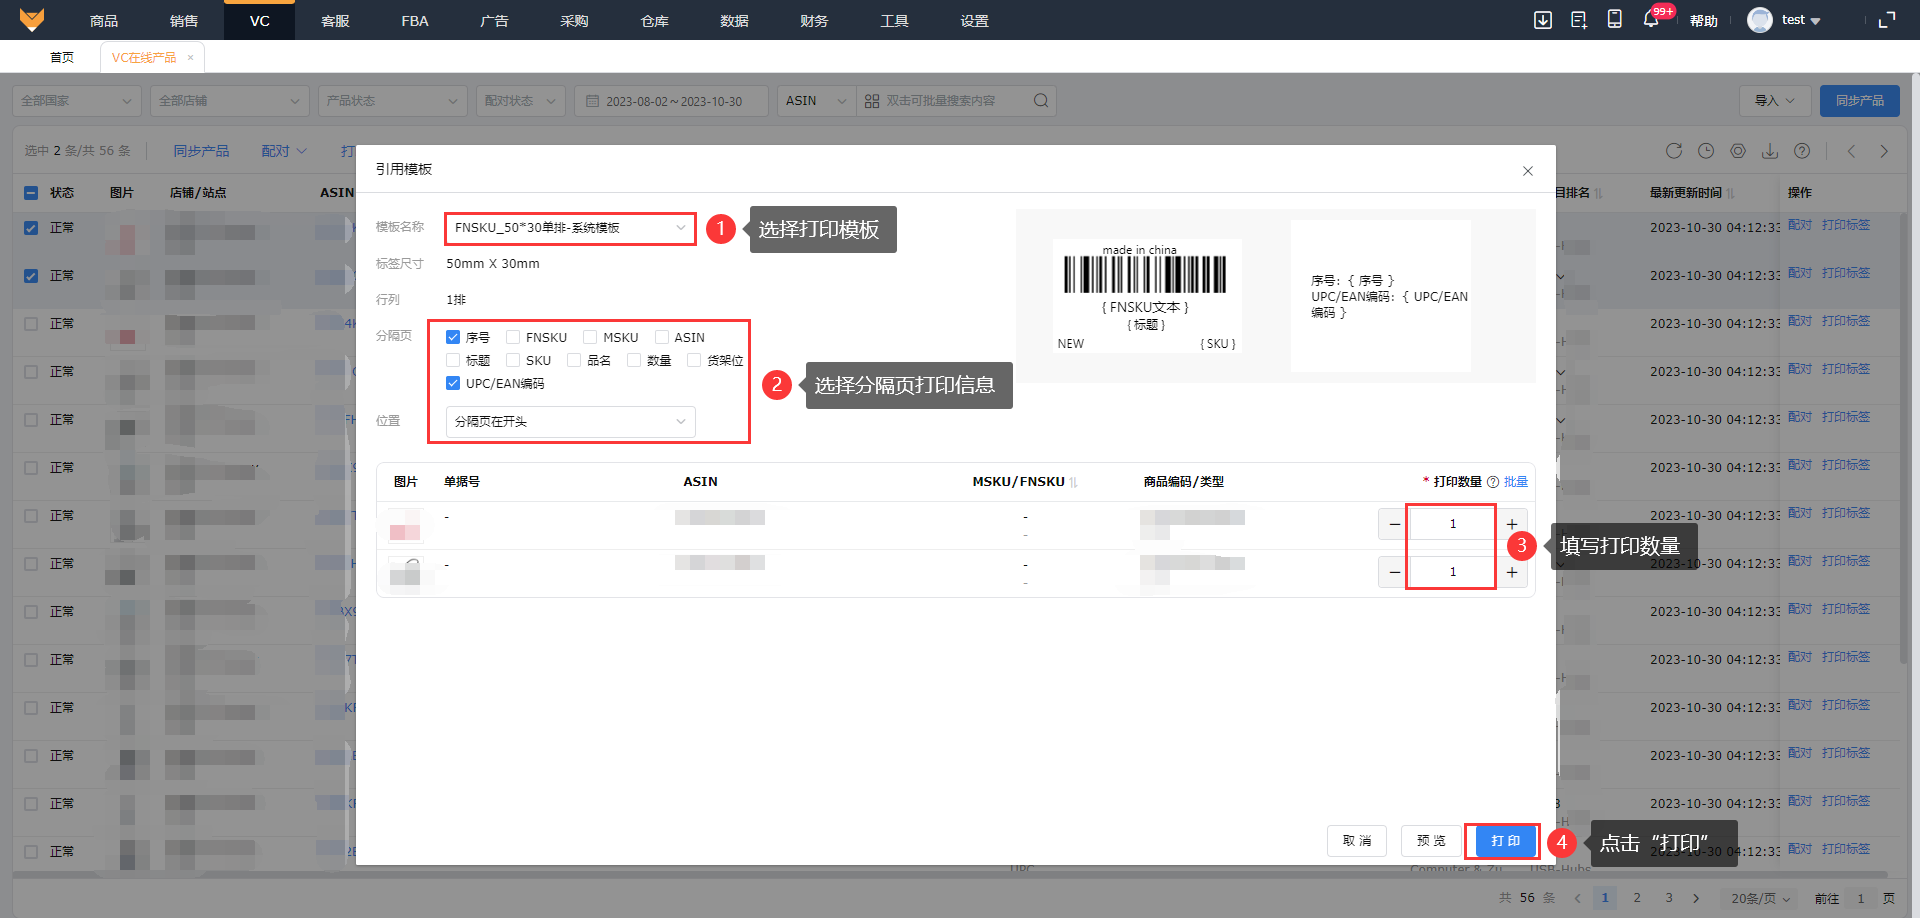Open the FBA menu
Image resolution: width=1920 pixels, height=918 pixels.
pos(415,20)
